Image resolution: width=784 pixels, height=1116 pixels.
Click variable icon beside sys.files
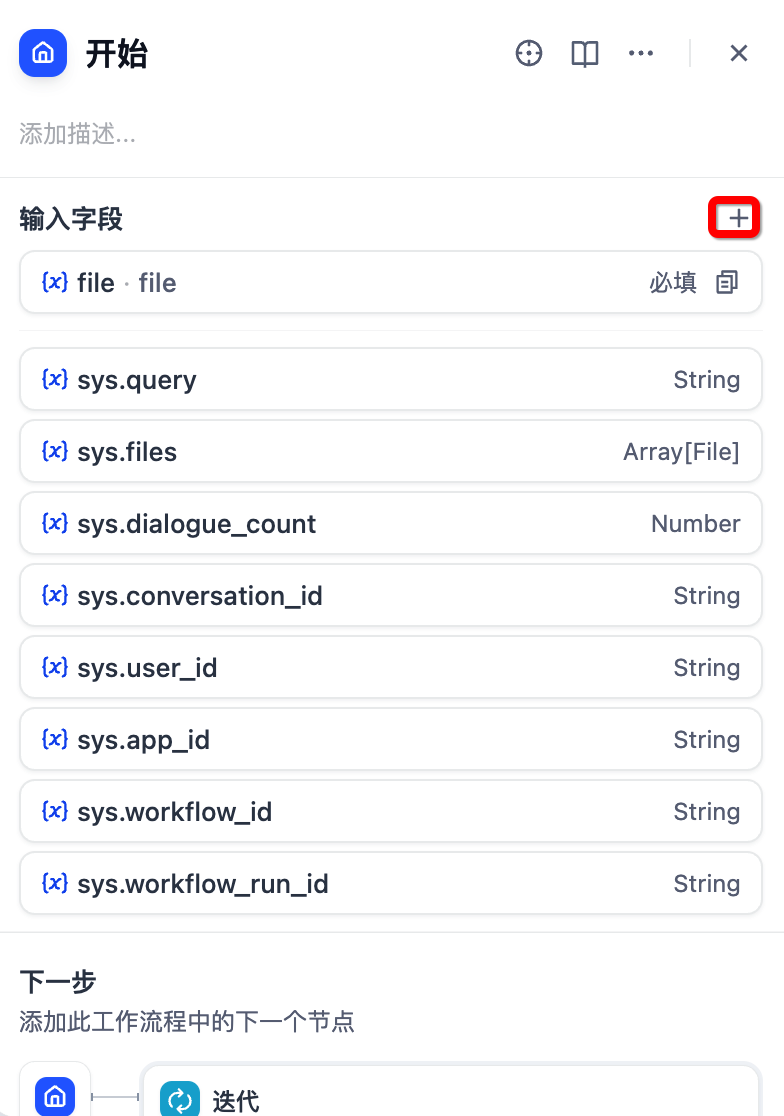click(x=55, y=451)
